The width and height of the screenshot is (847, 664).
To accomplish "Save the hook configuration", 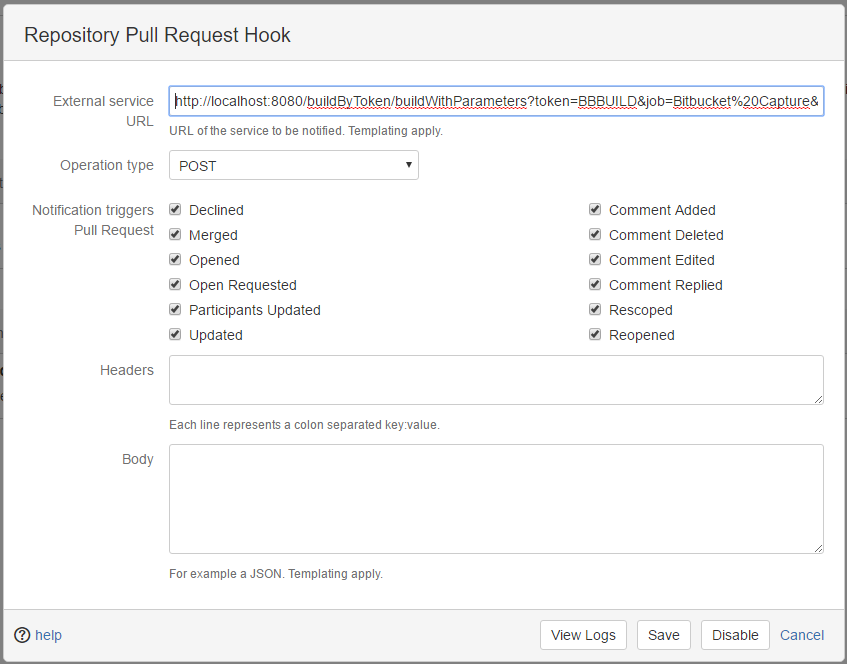I will coord(663,635).
